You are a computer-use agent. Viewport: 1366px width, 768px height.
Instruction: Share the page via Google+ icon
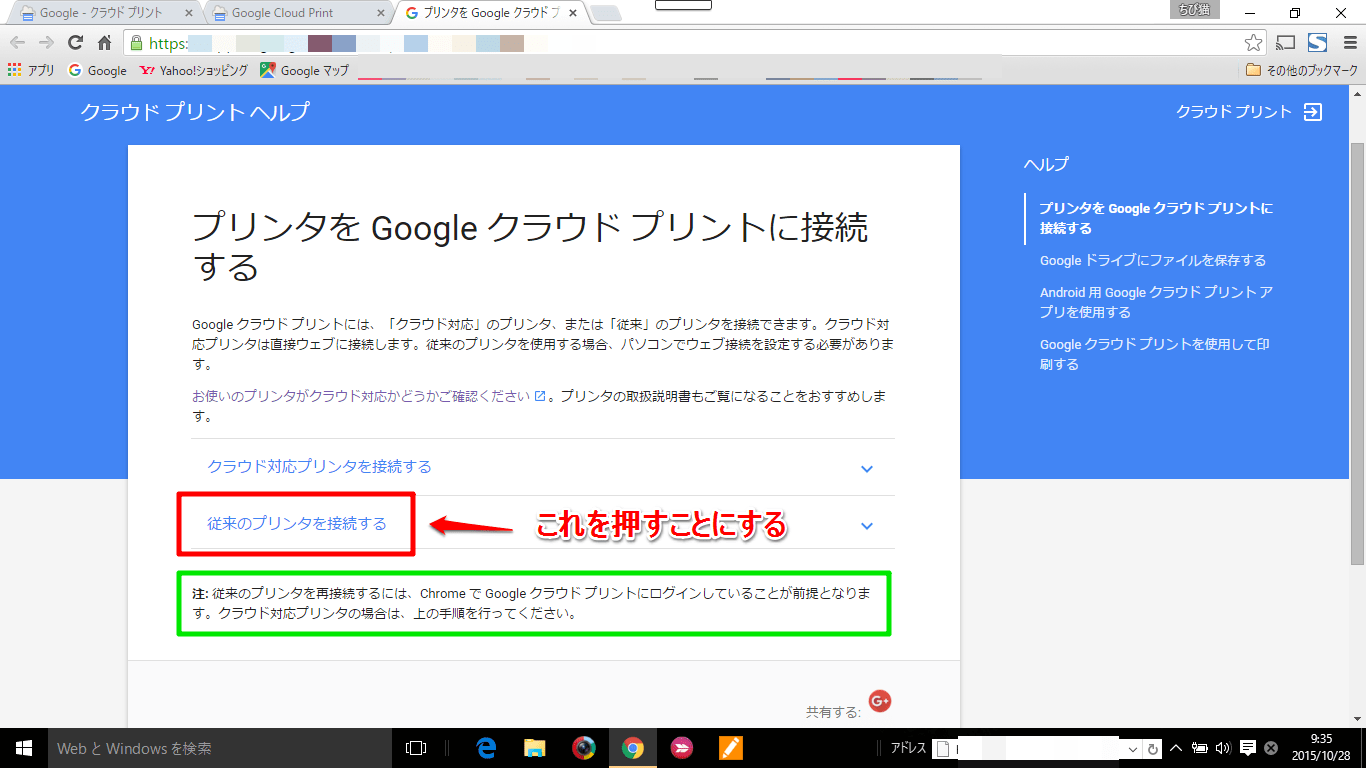click(x=880, y=702)
